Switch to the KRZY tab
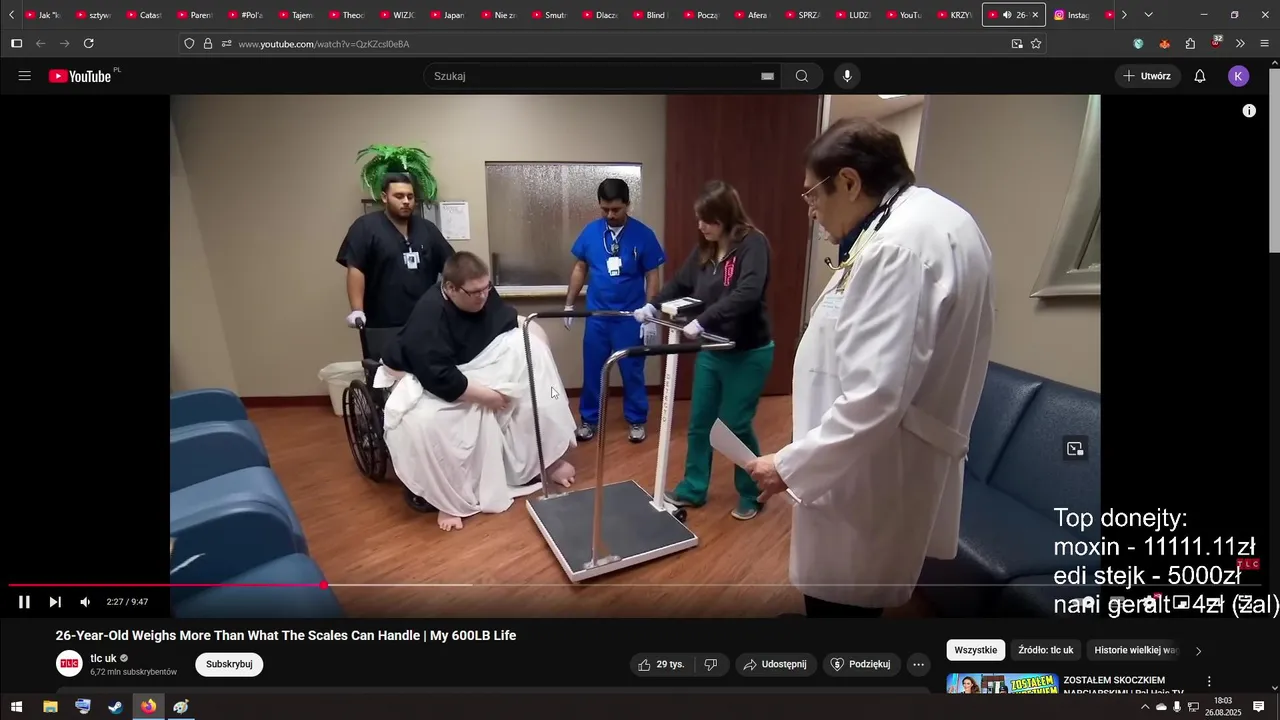 [955, 15]
